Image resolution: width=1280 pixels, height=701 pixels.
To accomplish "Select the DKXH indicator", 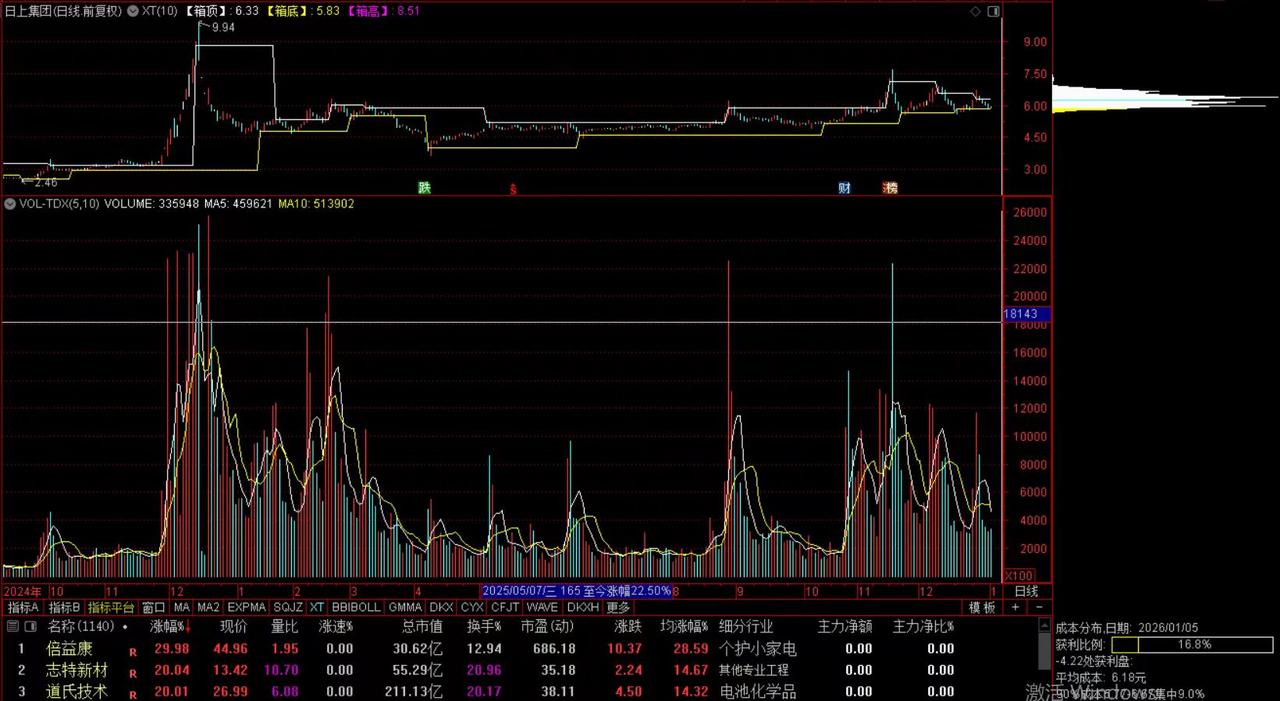I will (x=583, y=607).
